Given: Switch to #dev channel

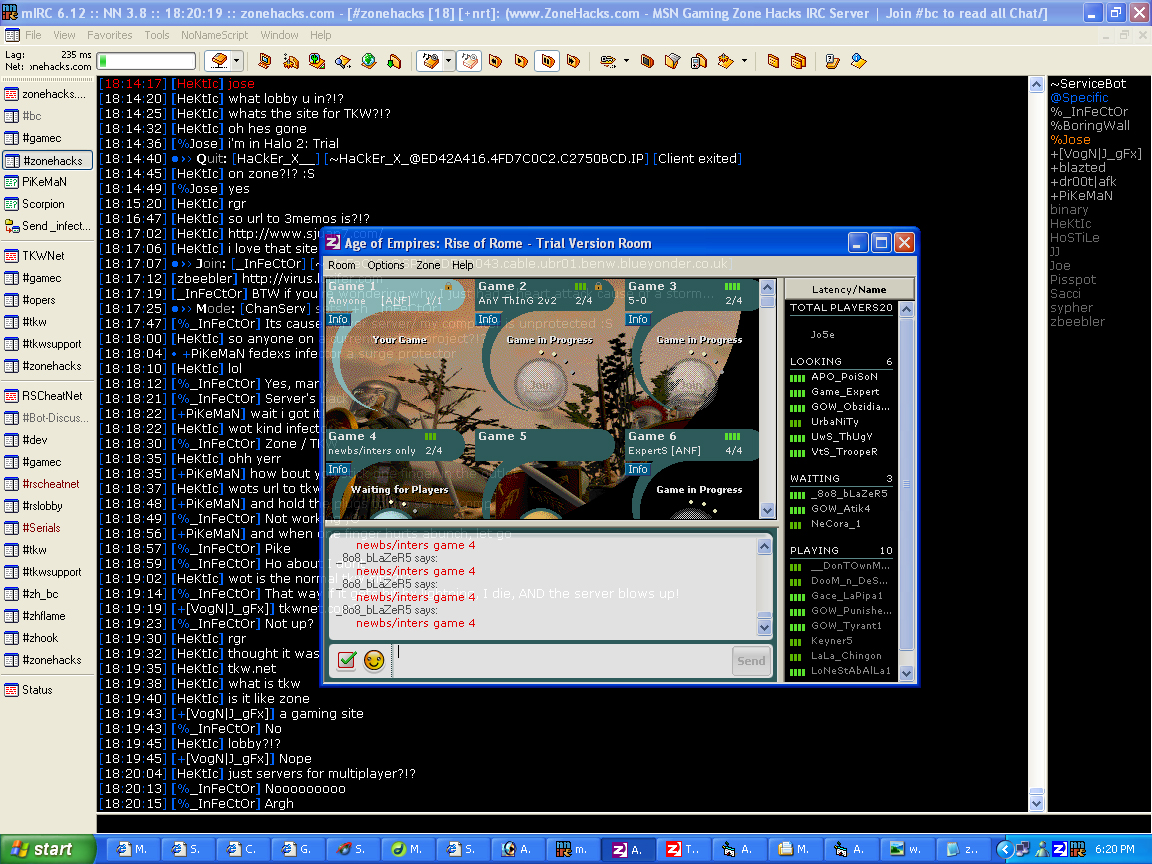Looking at the screenshot, I should coord(48,440).
